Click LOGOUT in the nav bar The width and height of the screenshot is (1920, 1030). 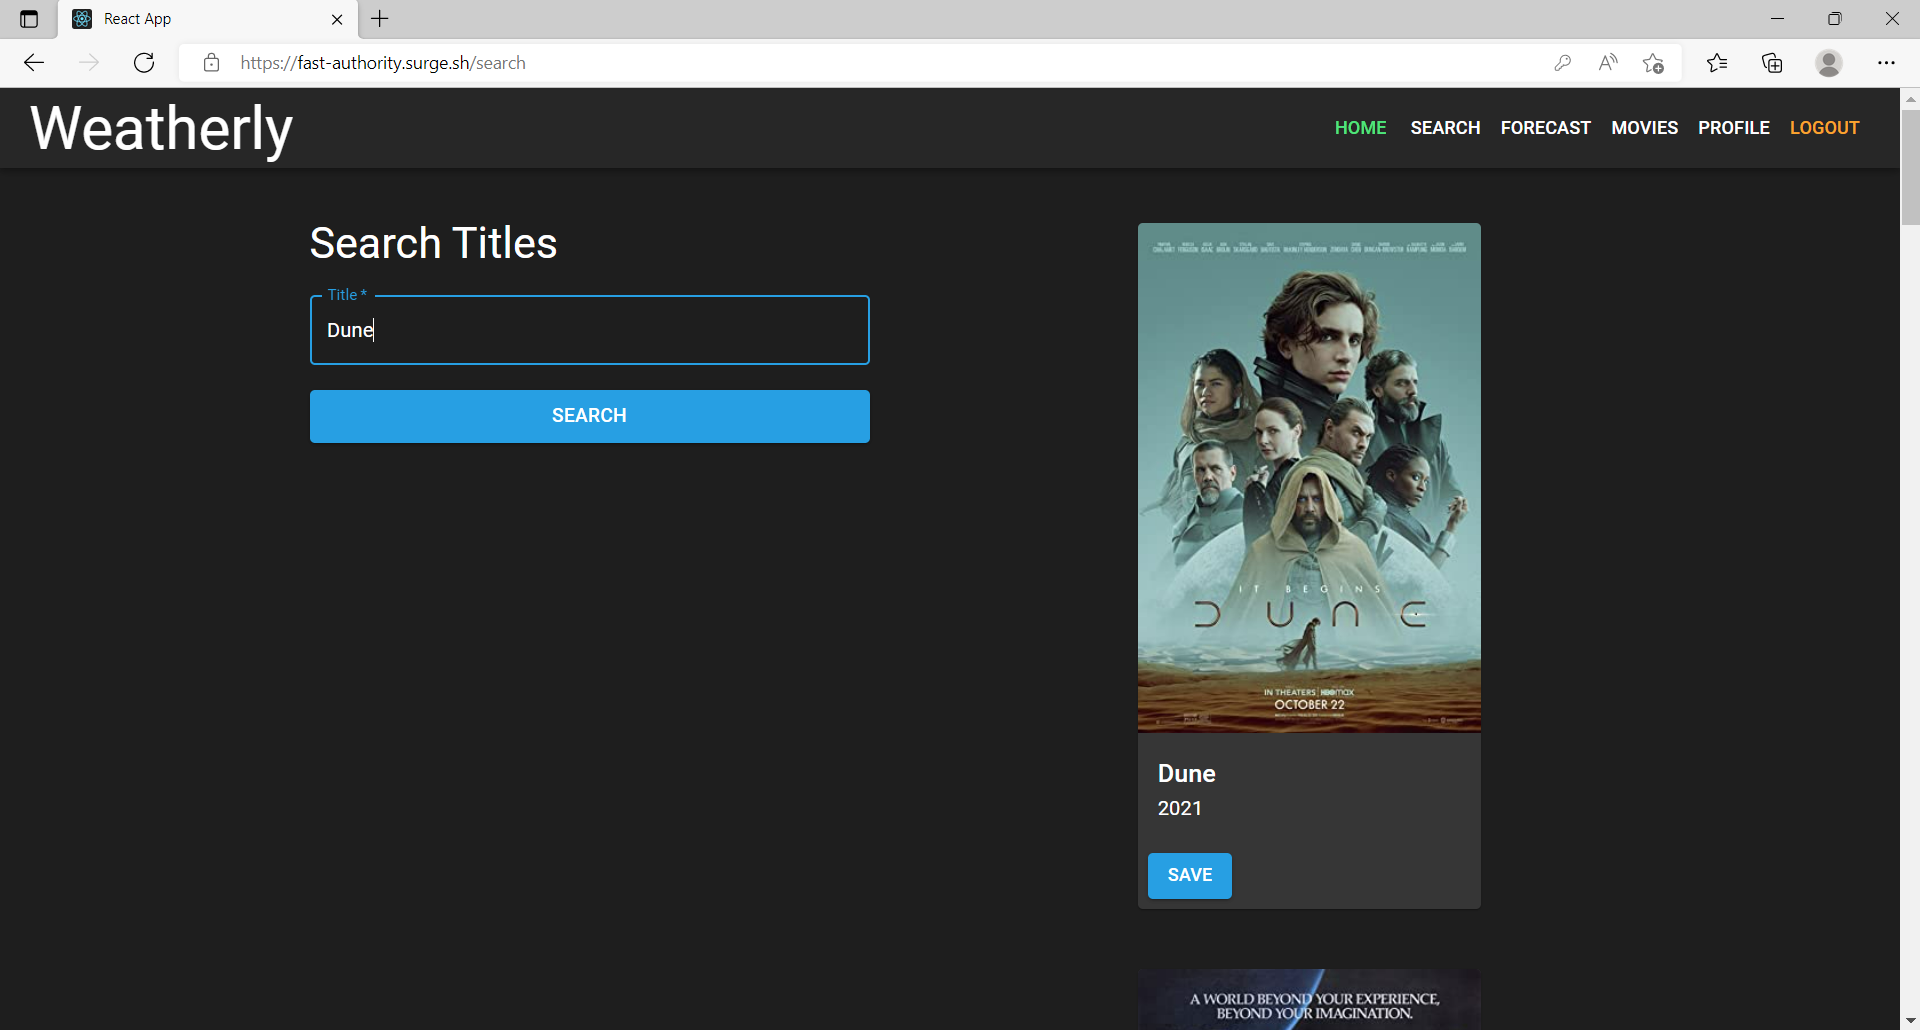point(1824,128)
